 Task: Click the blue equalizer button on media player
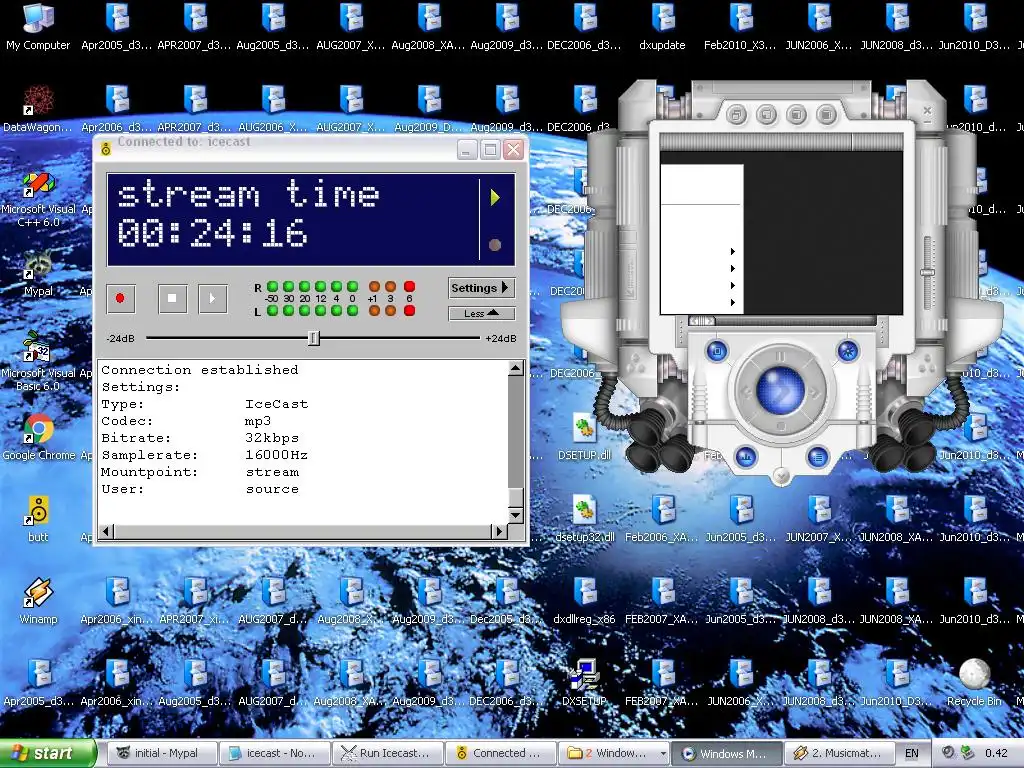[746, 456]
